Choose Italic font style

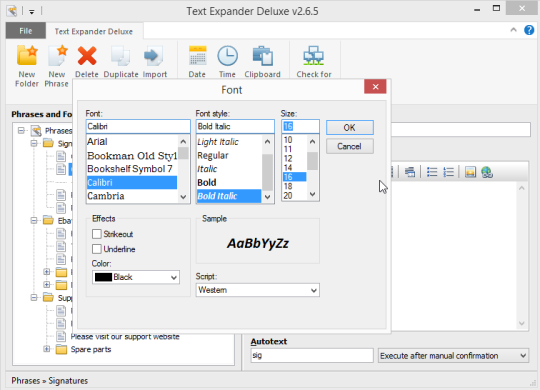(229, 169)
